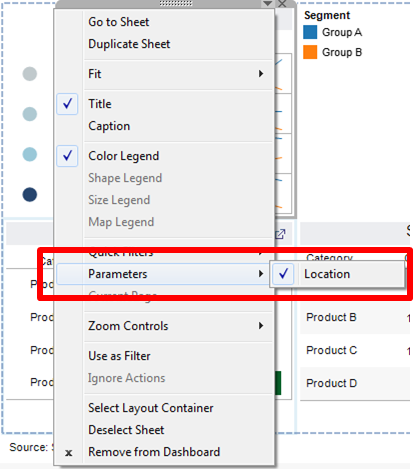
Task: Click the drag handle grip at top
Action: 176,3
